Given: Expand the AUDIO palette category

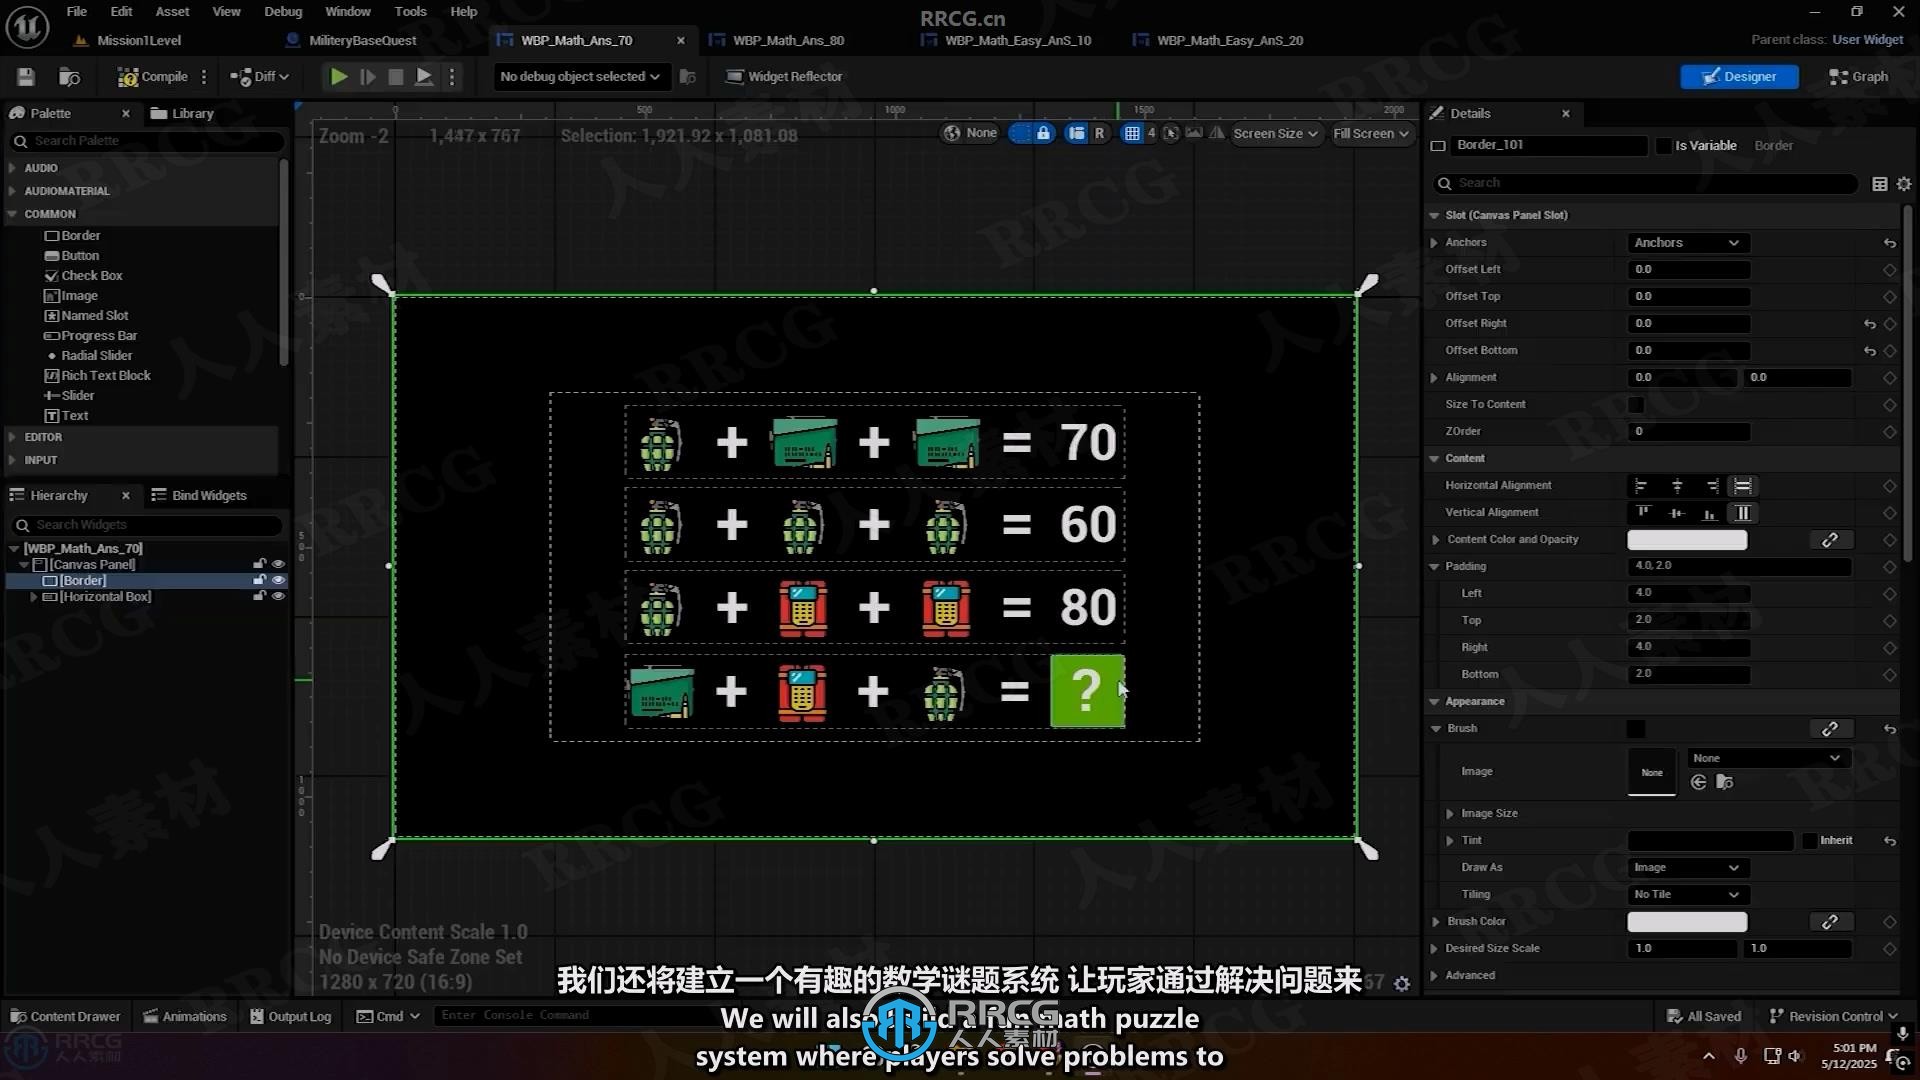Looking at the screenshot, I should pos(12,168).
